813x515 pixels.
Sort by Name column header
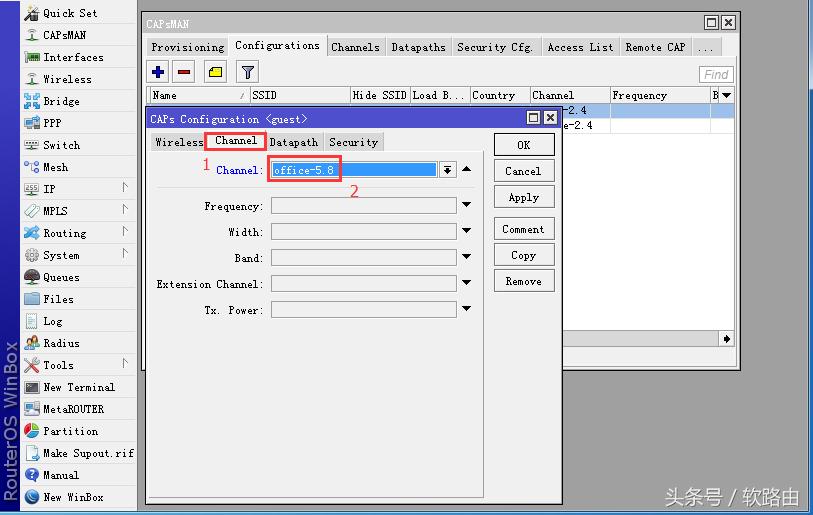pyautogui.click(x=200, y=95)
